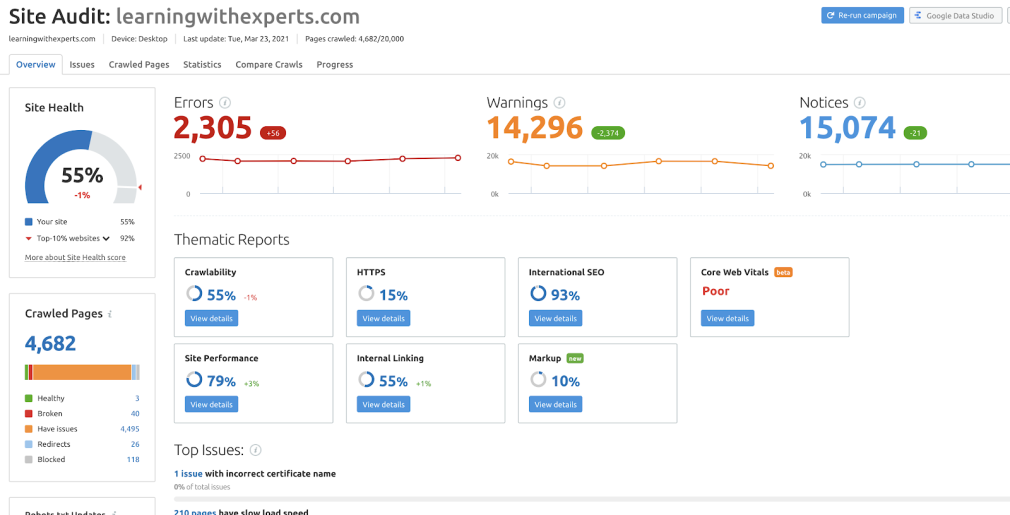
Task: Click the info icon next to Errors
Action: (x=225, y=103)
